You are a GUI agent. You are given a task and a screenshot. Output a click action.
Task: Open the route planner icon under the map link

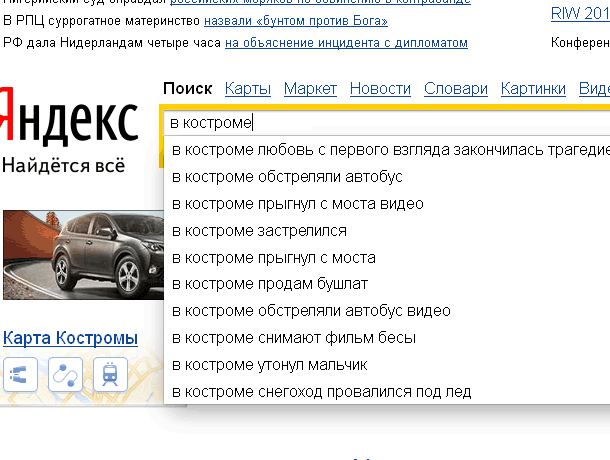click(65, 374)
